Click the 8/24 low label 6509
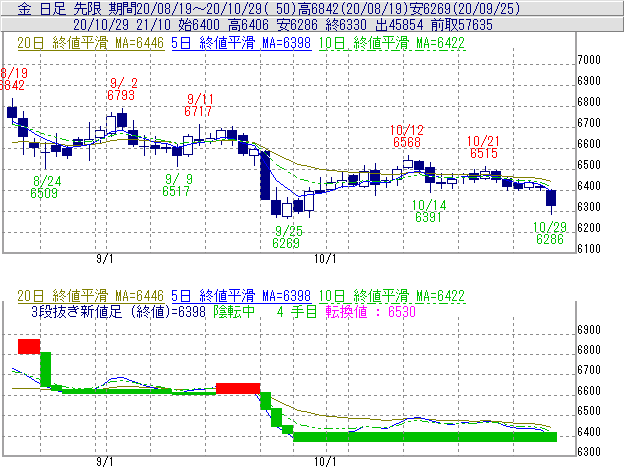The height and width of the screenshot is (473, 624). (x=44, y=193)
